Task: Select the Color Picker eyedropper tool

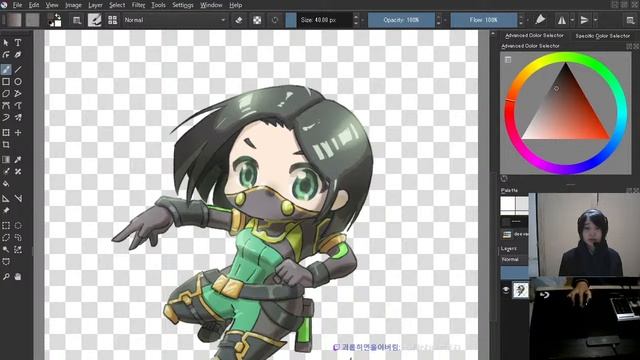Action: [x=18, y=160]
